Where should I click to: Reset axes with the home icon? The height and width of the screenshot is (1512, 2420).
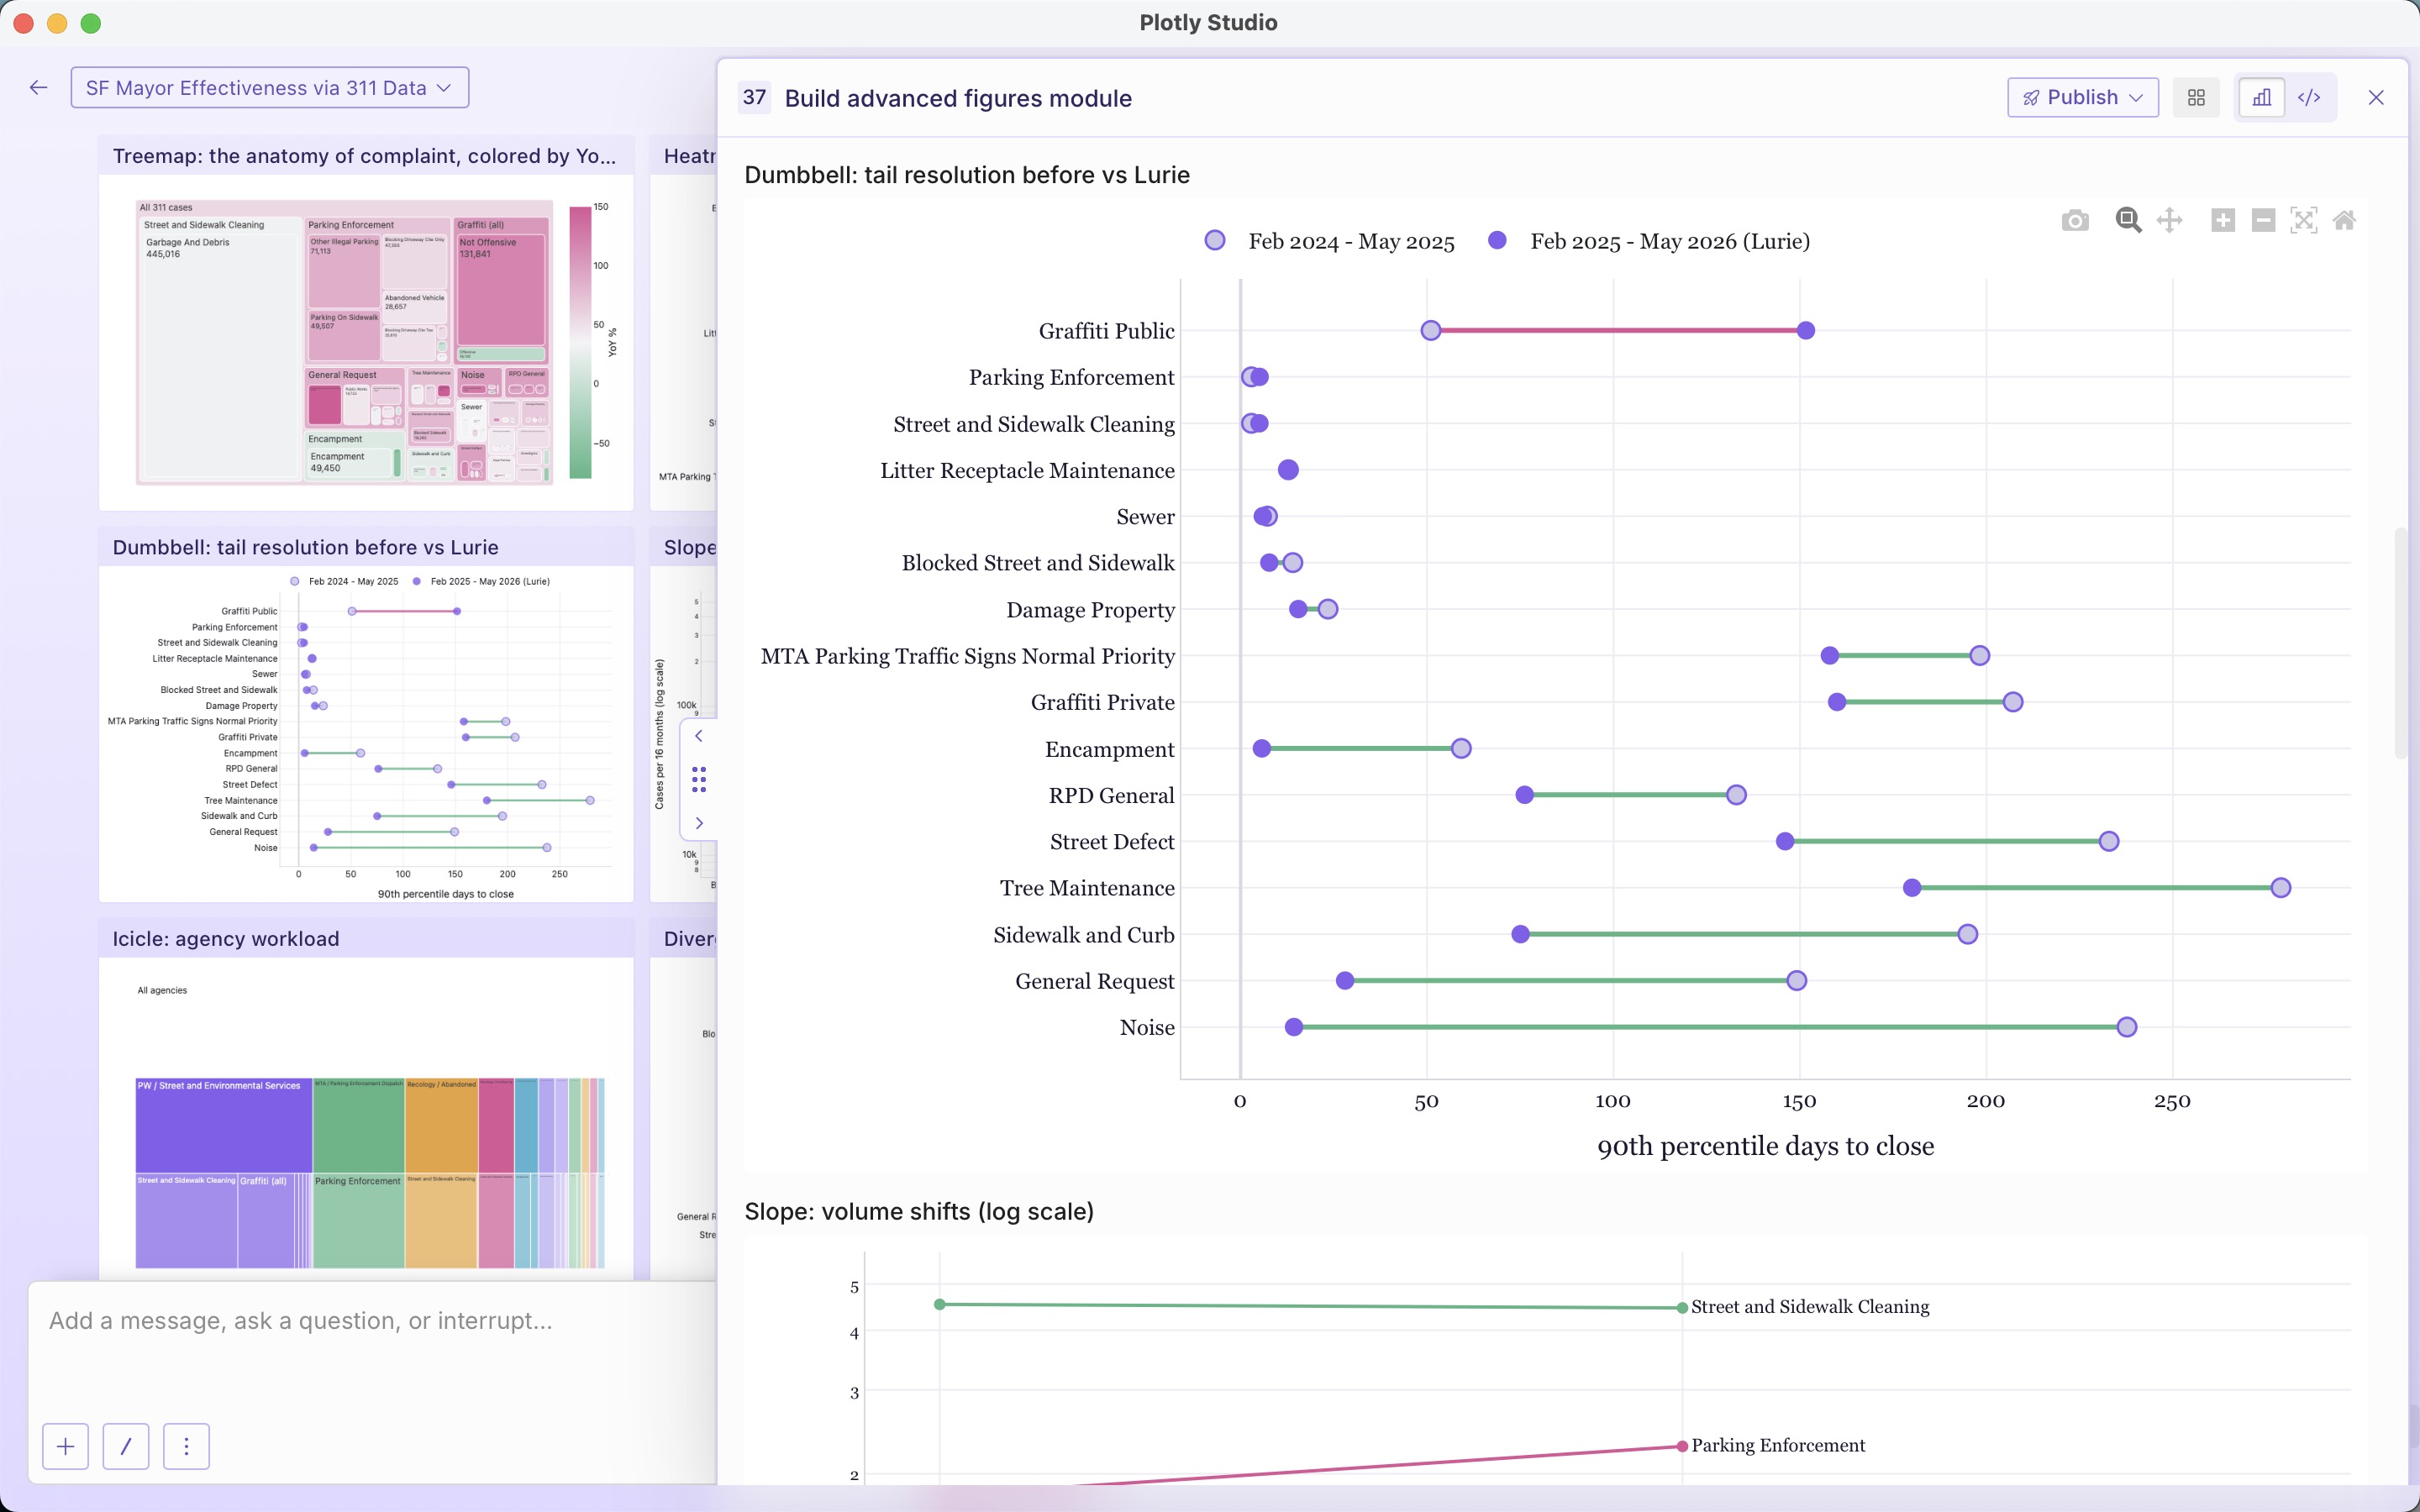pos(2344,220)
